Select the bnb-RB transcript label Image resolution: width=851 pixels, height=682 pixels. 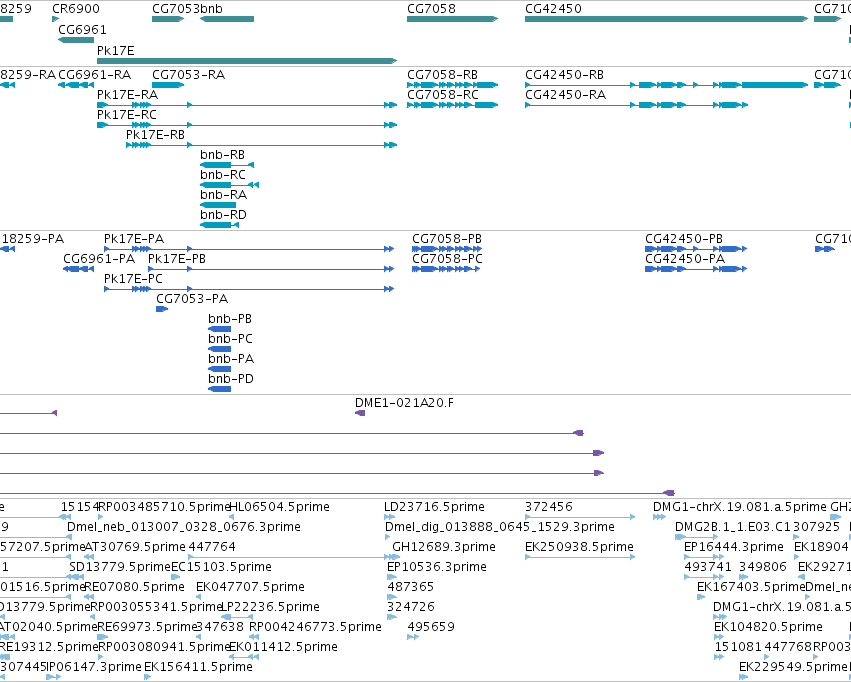click(223, 155)
